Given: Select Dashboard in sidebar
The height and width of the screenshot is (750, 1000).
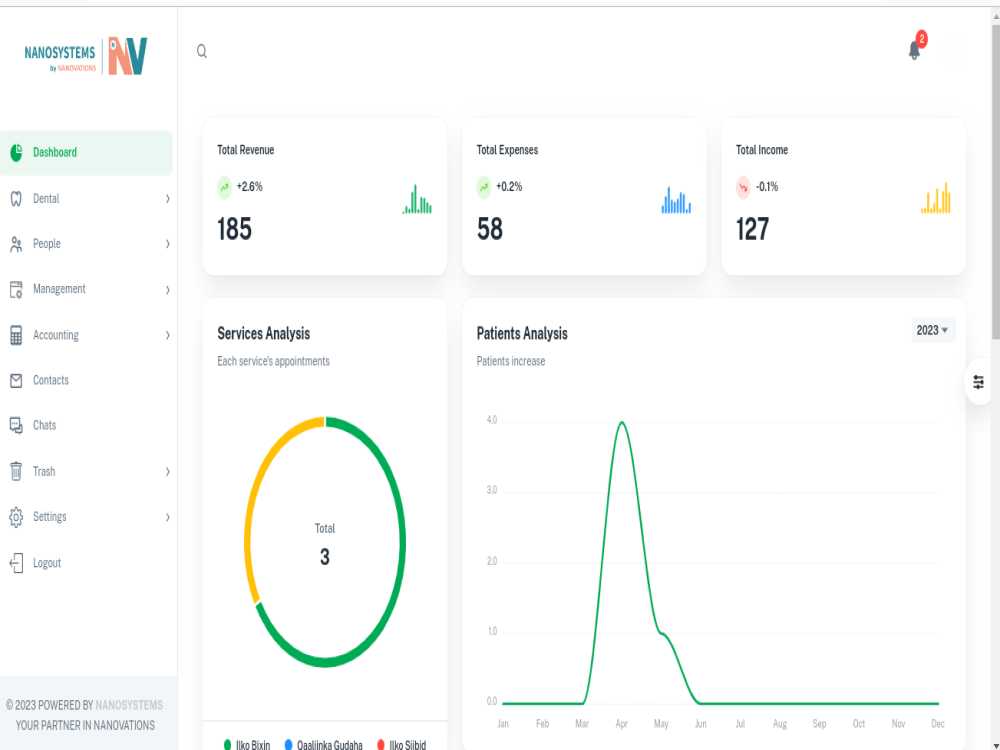Looking at the screenshot, I should pyautogui.click(x=86, y=152).
